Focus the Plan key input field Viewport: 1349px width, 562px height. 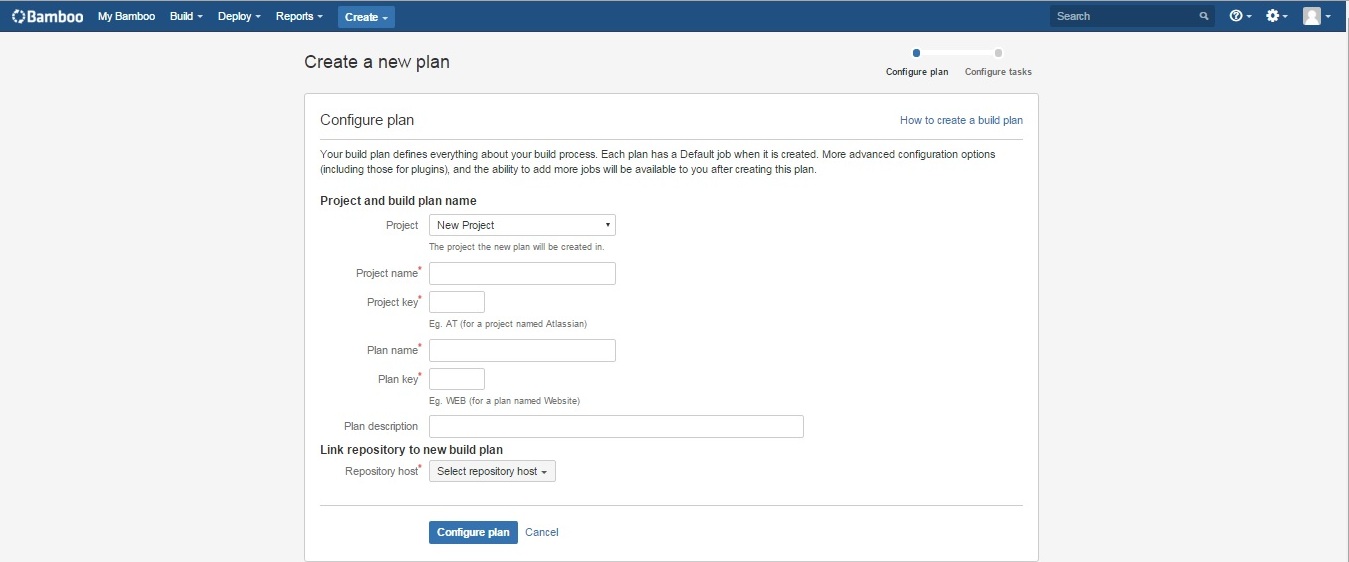pyautogui.click(x=457, y=379)
